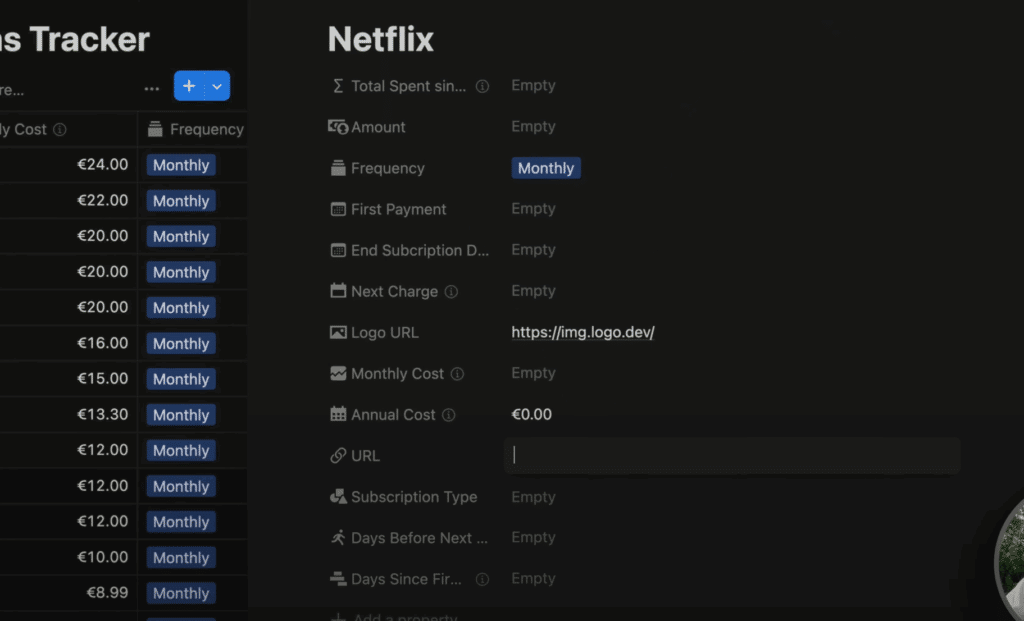1024x621 pixels.
Task: Click the Subscription Type shapes icon
Action: click(338, 497)
